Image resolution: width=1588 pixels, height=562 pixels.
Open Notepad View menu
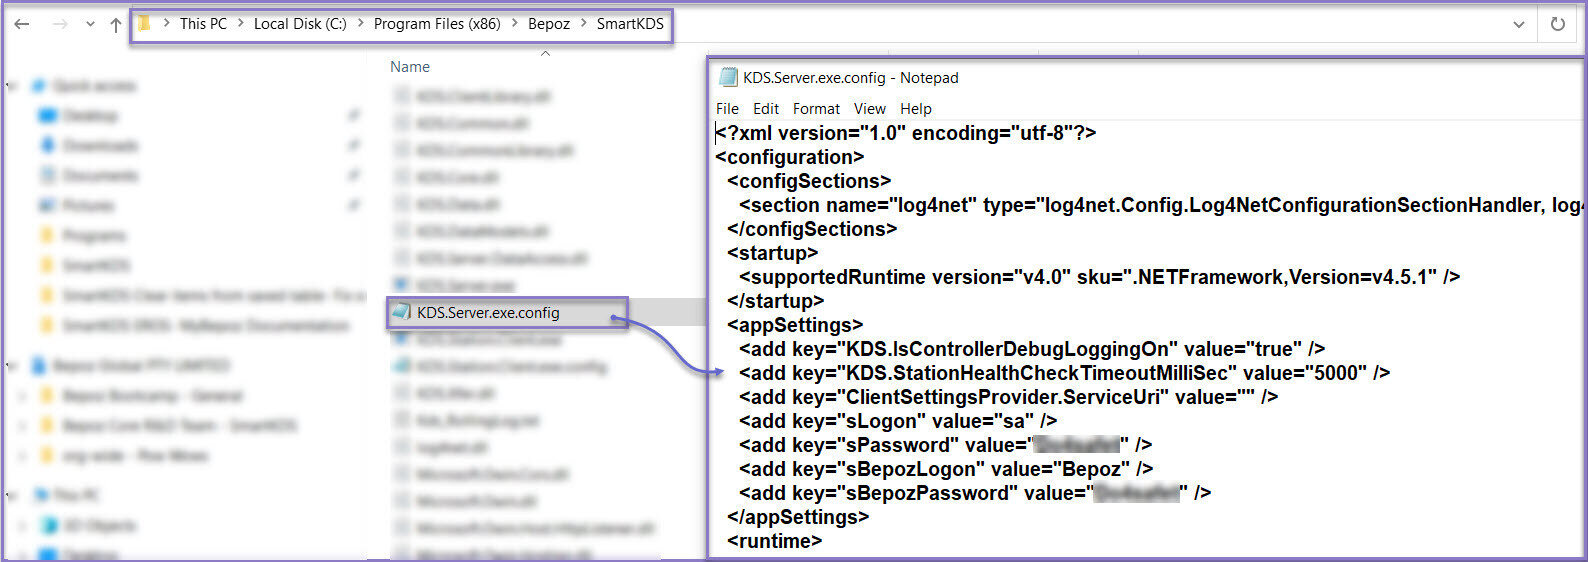(x=869, y=109)
